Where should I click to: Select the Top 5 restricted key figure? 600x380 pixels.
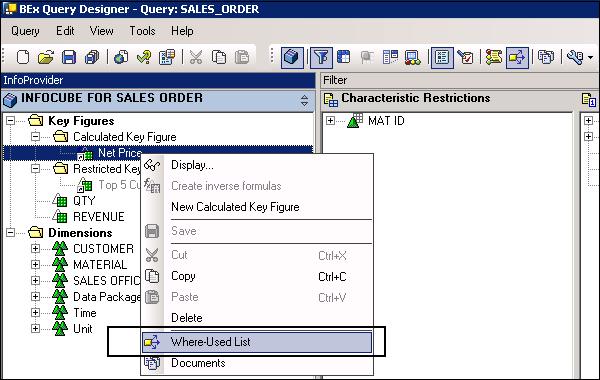(119, 185)
